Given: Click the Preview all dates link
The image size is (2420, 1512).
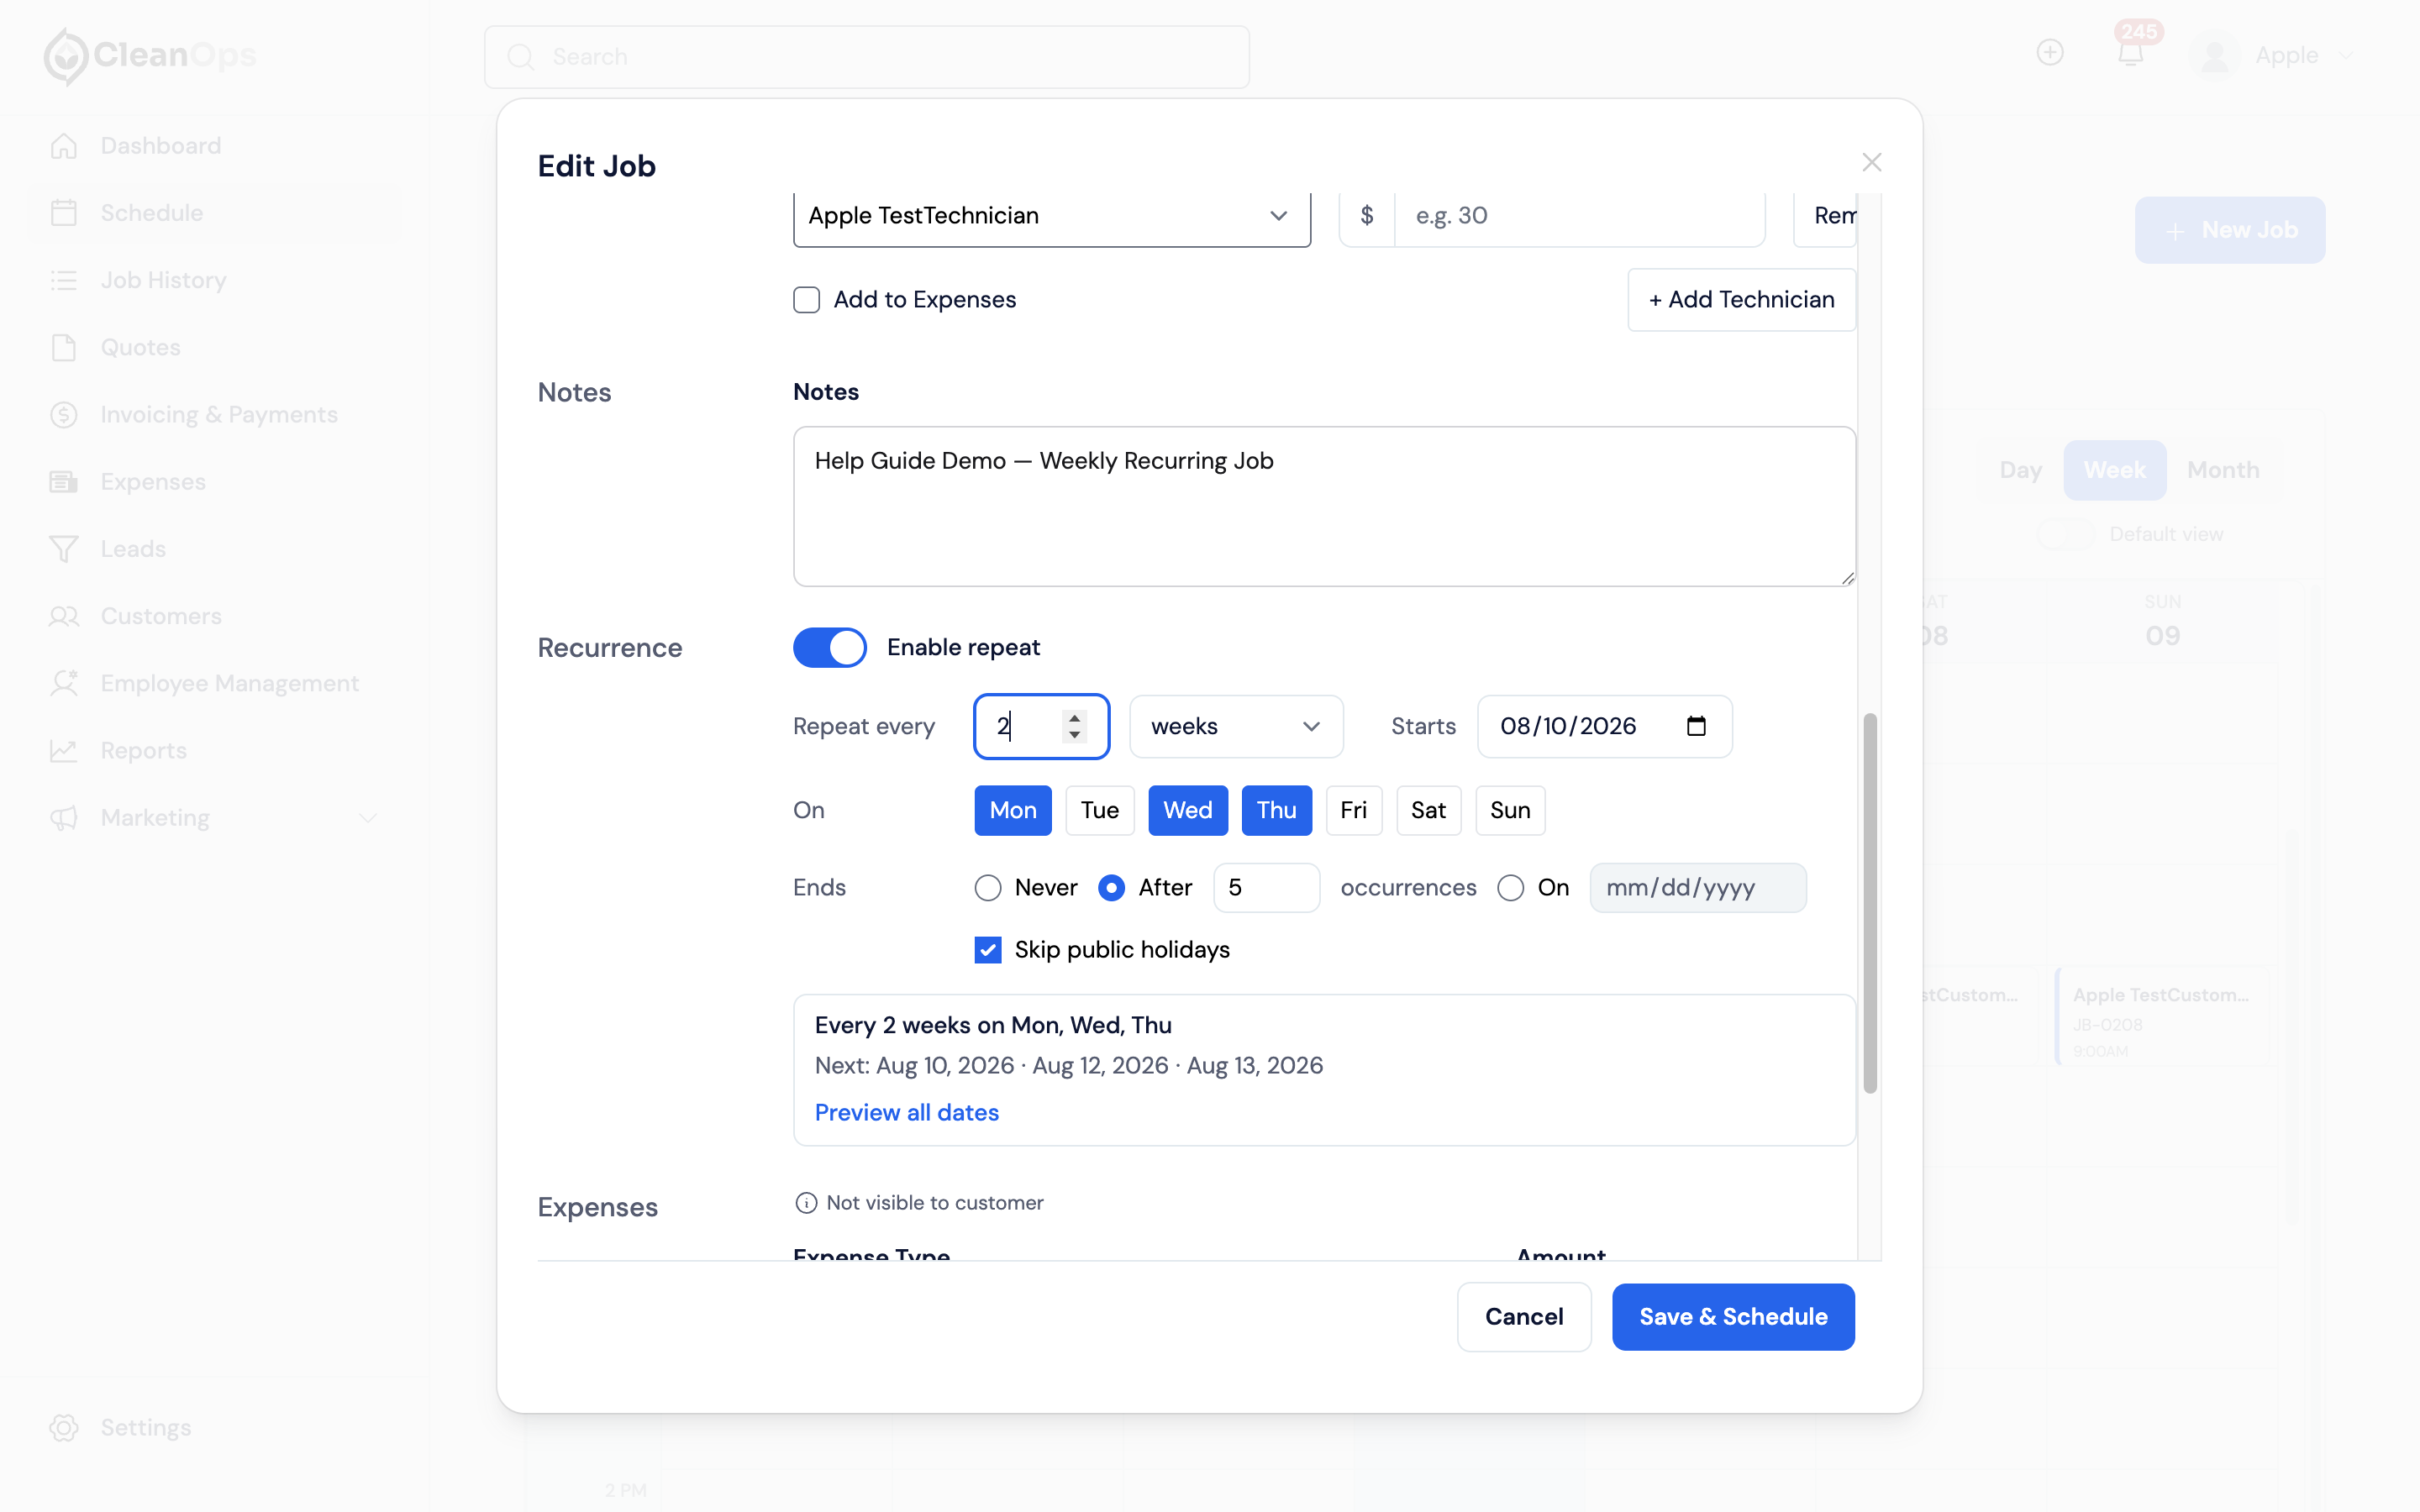Looking at the screenshot, I should tap(906, 1112).
